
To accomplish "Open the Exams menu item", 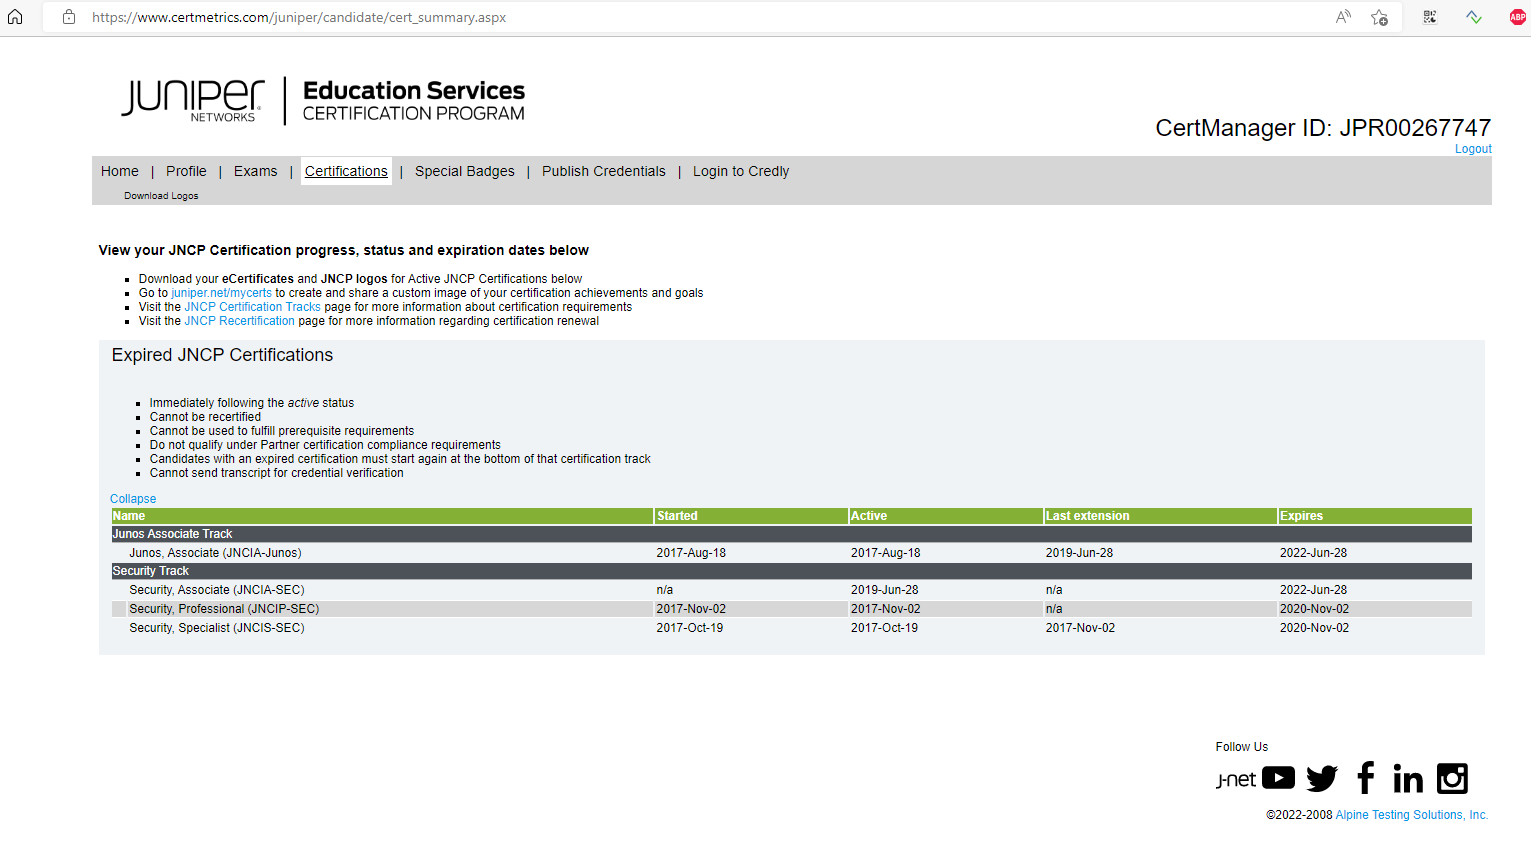I will [255, 171].
